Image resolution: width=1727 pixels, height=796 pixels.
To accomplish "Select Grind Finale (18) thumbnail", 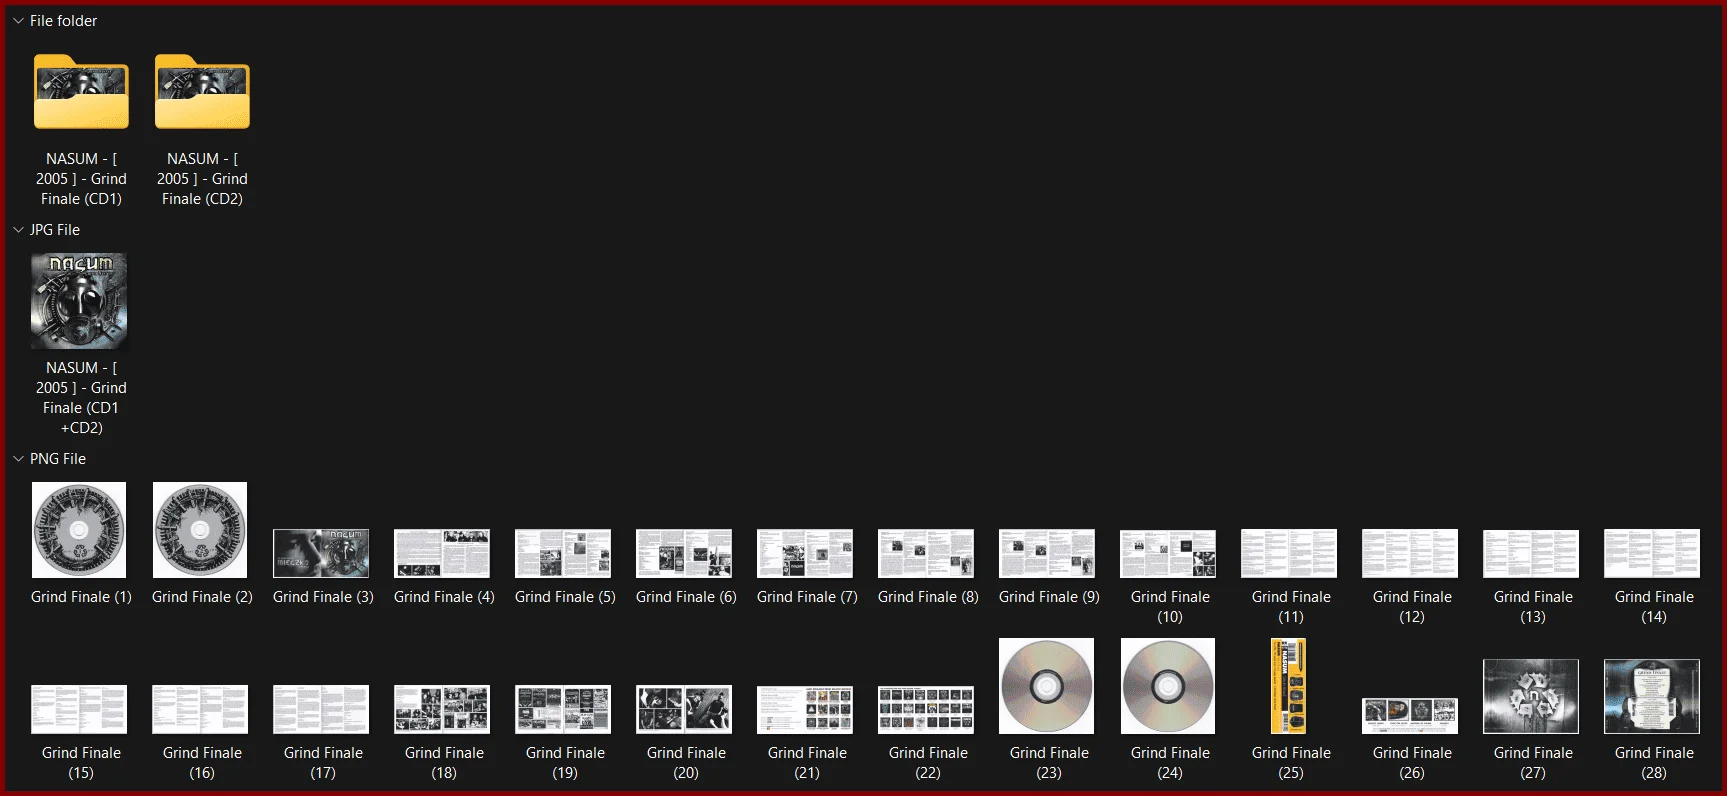I will coord(442,709).
